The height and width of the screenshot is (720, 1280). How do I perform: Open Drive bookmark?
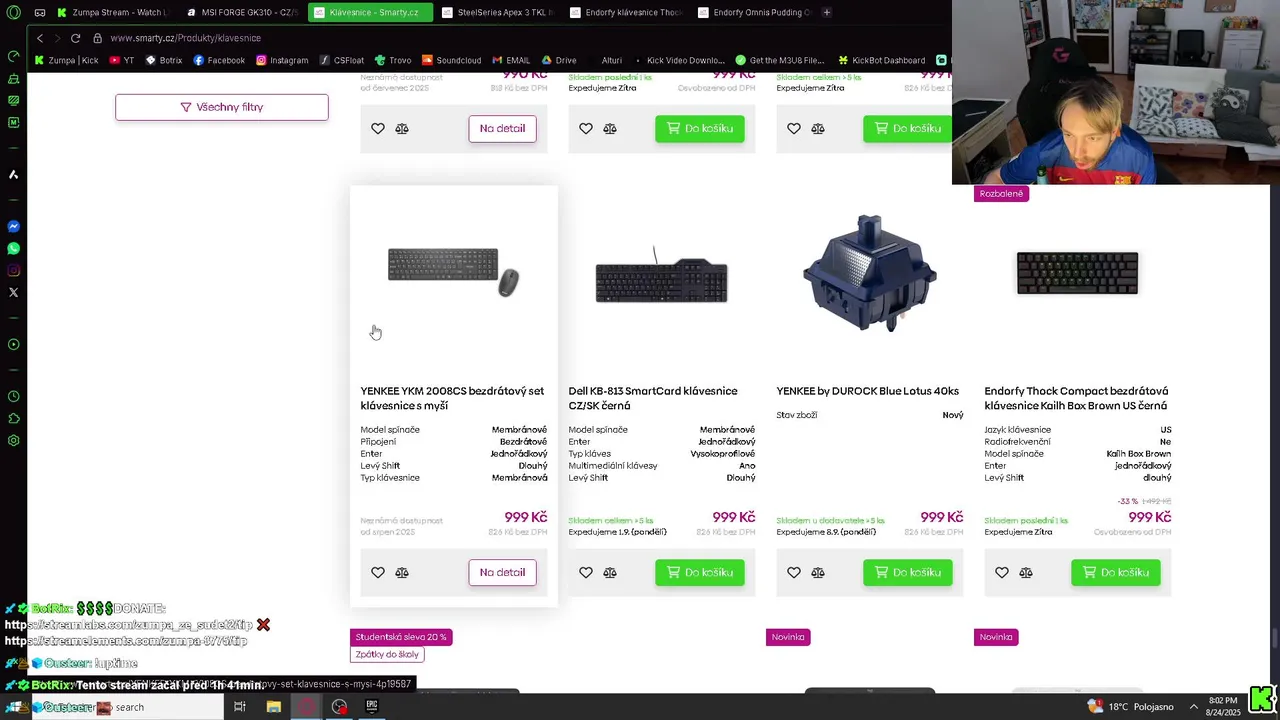(559, 60)
